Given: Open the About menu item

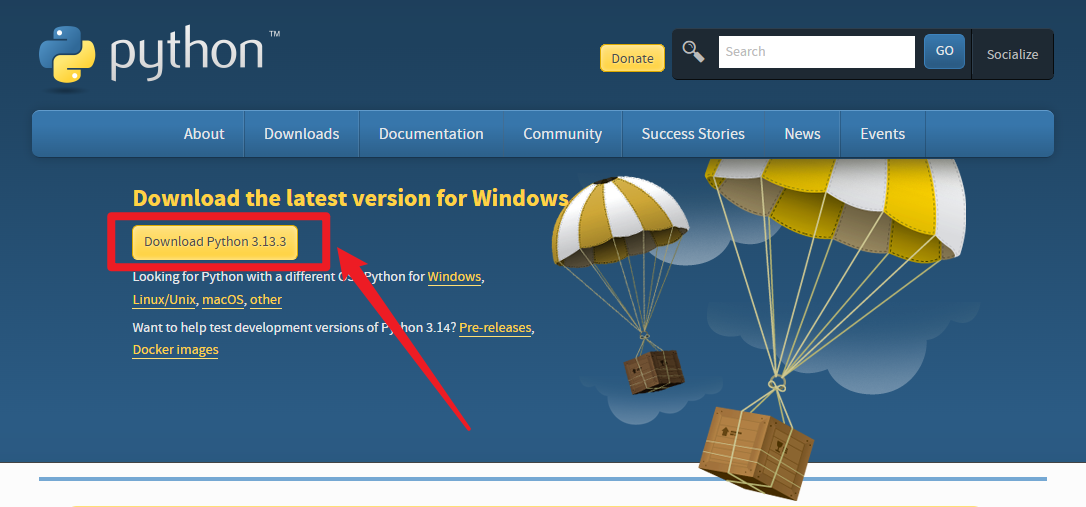Looking at the screenshot, I should point(204,134).
